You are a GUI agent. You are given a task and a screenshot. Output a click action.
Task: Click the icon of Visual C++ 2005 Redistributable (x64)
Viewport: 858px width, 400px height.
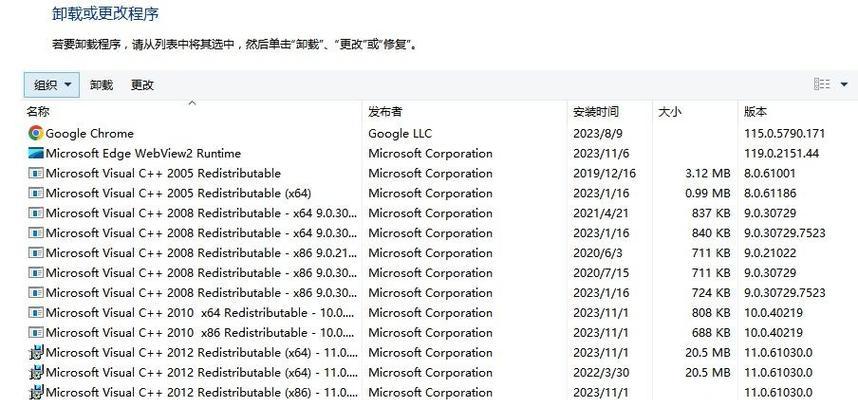tap(36, 193)
